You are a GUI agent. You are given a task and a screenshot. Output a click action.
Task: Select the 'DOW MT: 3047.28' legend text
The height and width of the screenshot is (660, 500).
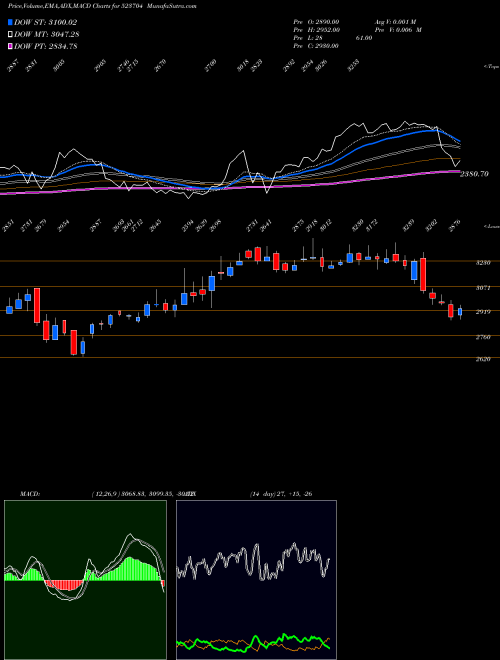tap(47, 35)
